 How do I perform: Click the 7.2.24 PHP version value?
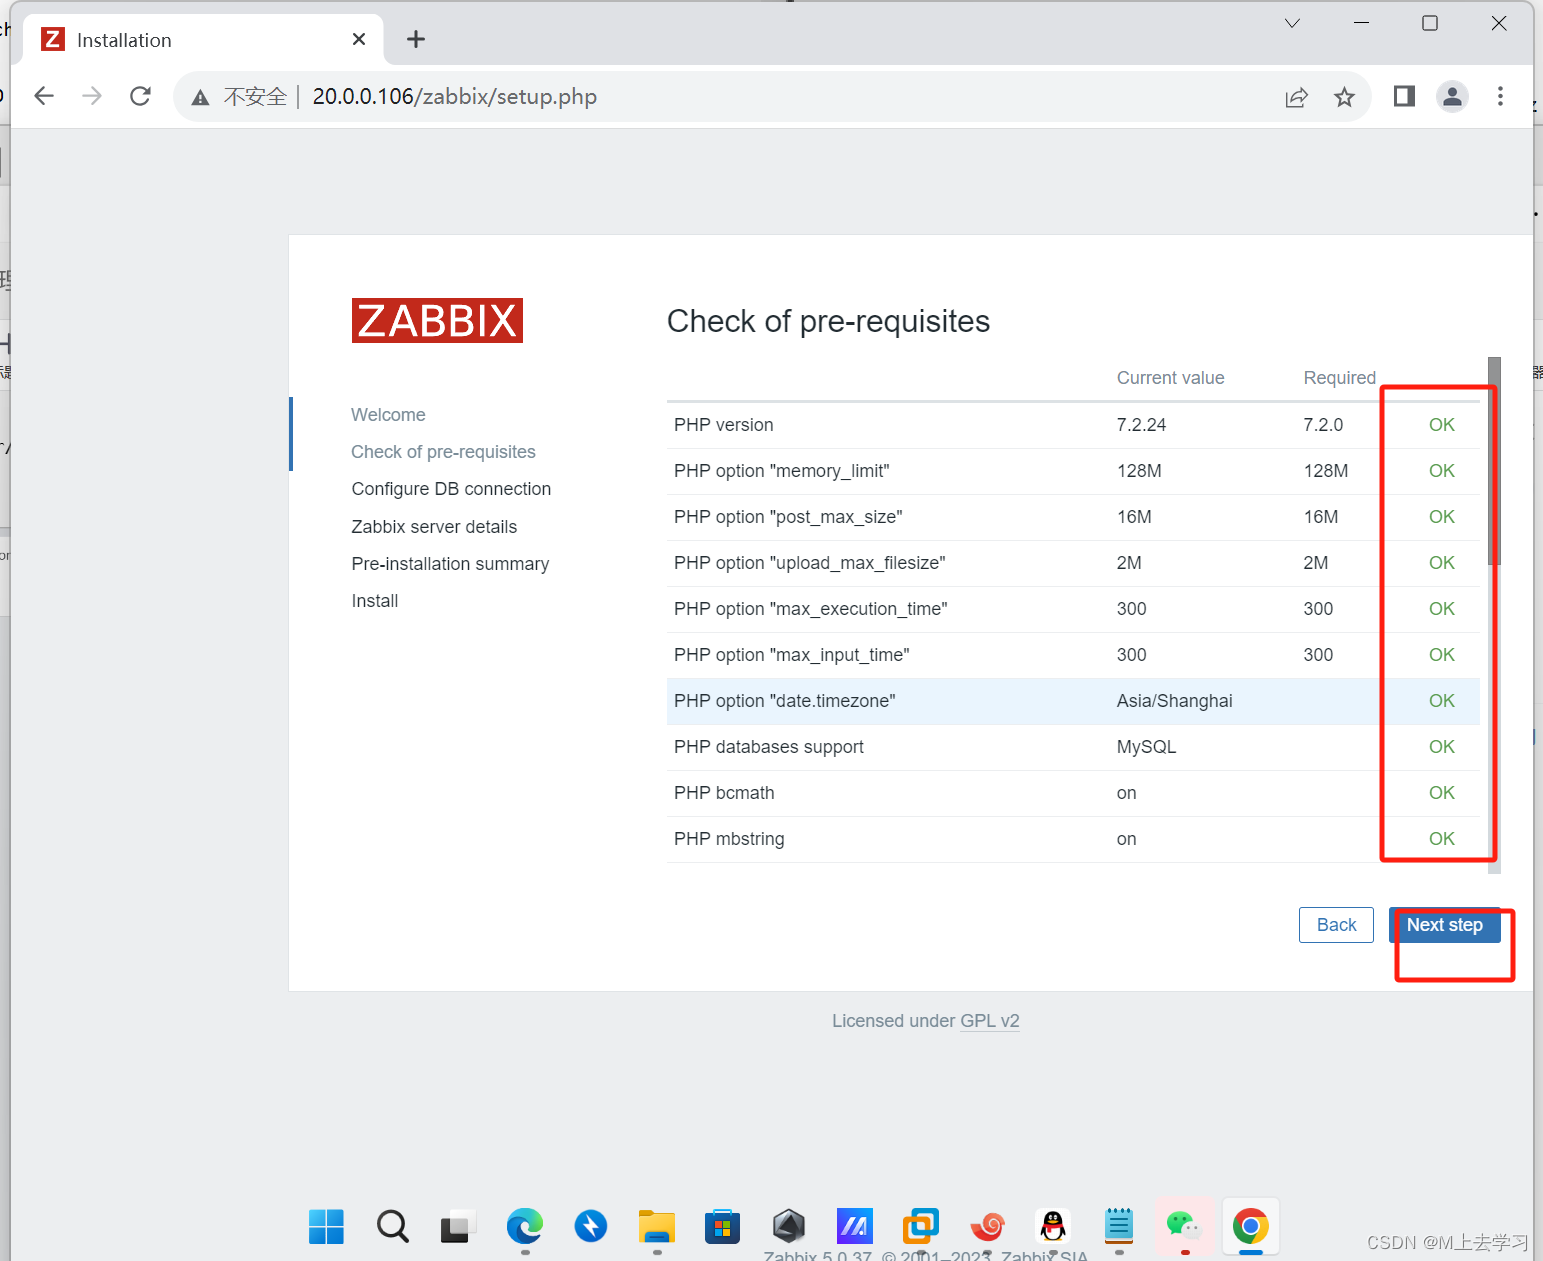(1141, 425)
